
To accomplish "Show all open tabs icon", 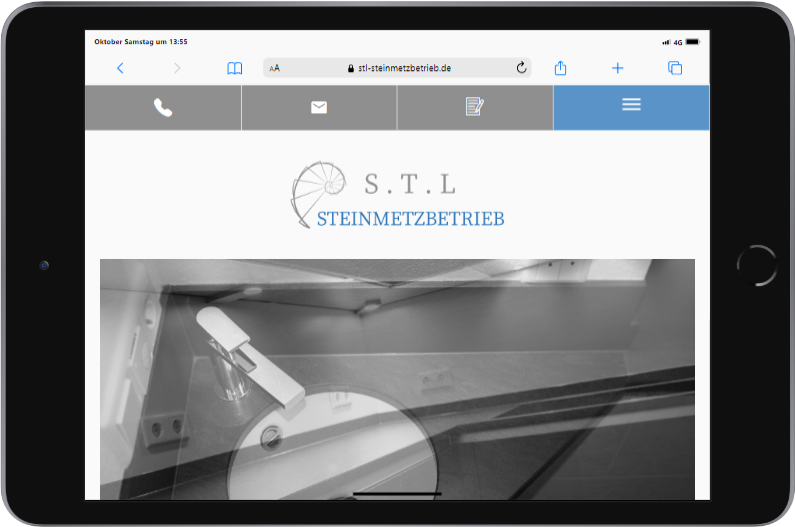I will (x=675, y=68).
